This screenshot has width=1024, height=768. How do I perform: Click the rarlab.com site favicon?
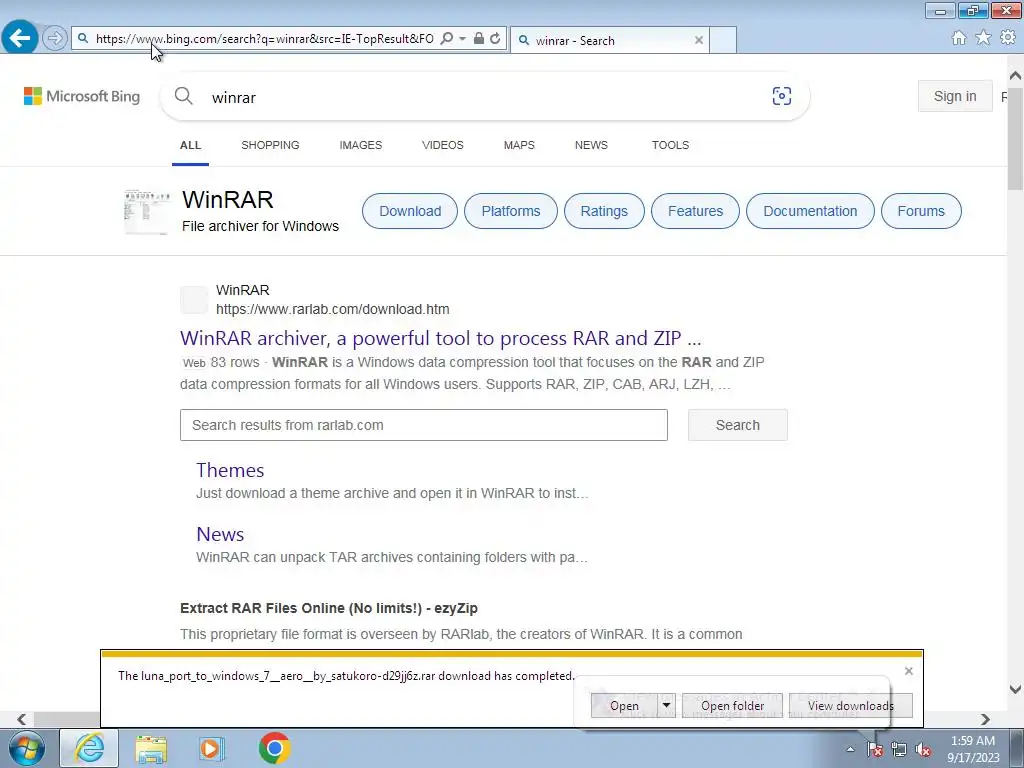point(194,300)
